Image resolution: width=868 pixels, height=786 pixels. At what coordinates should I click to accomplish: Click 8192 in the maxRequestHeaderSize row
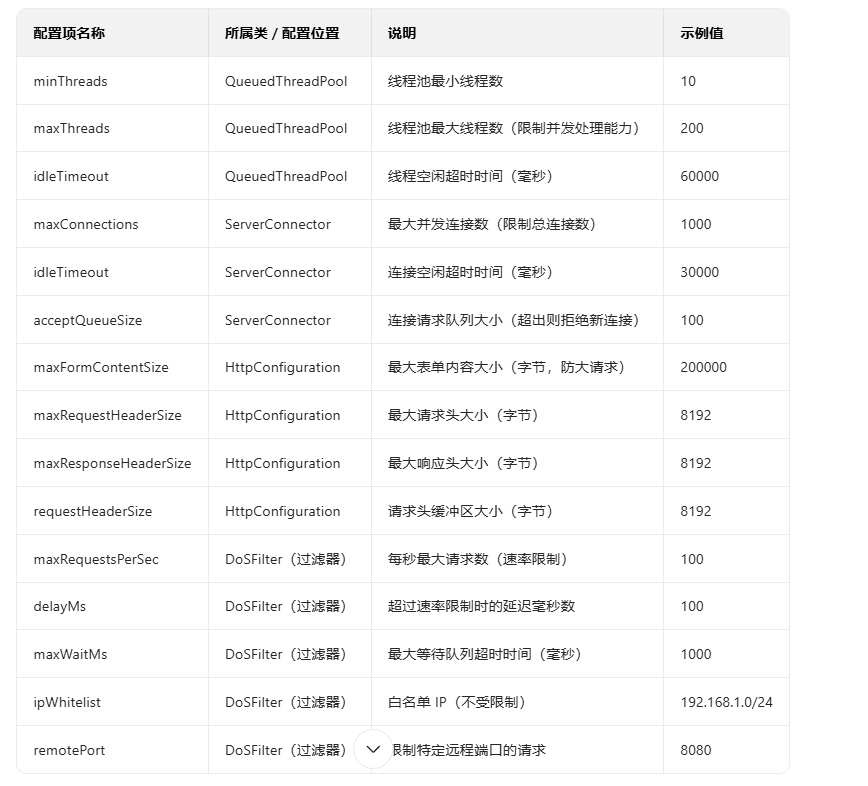point(696,416)
